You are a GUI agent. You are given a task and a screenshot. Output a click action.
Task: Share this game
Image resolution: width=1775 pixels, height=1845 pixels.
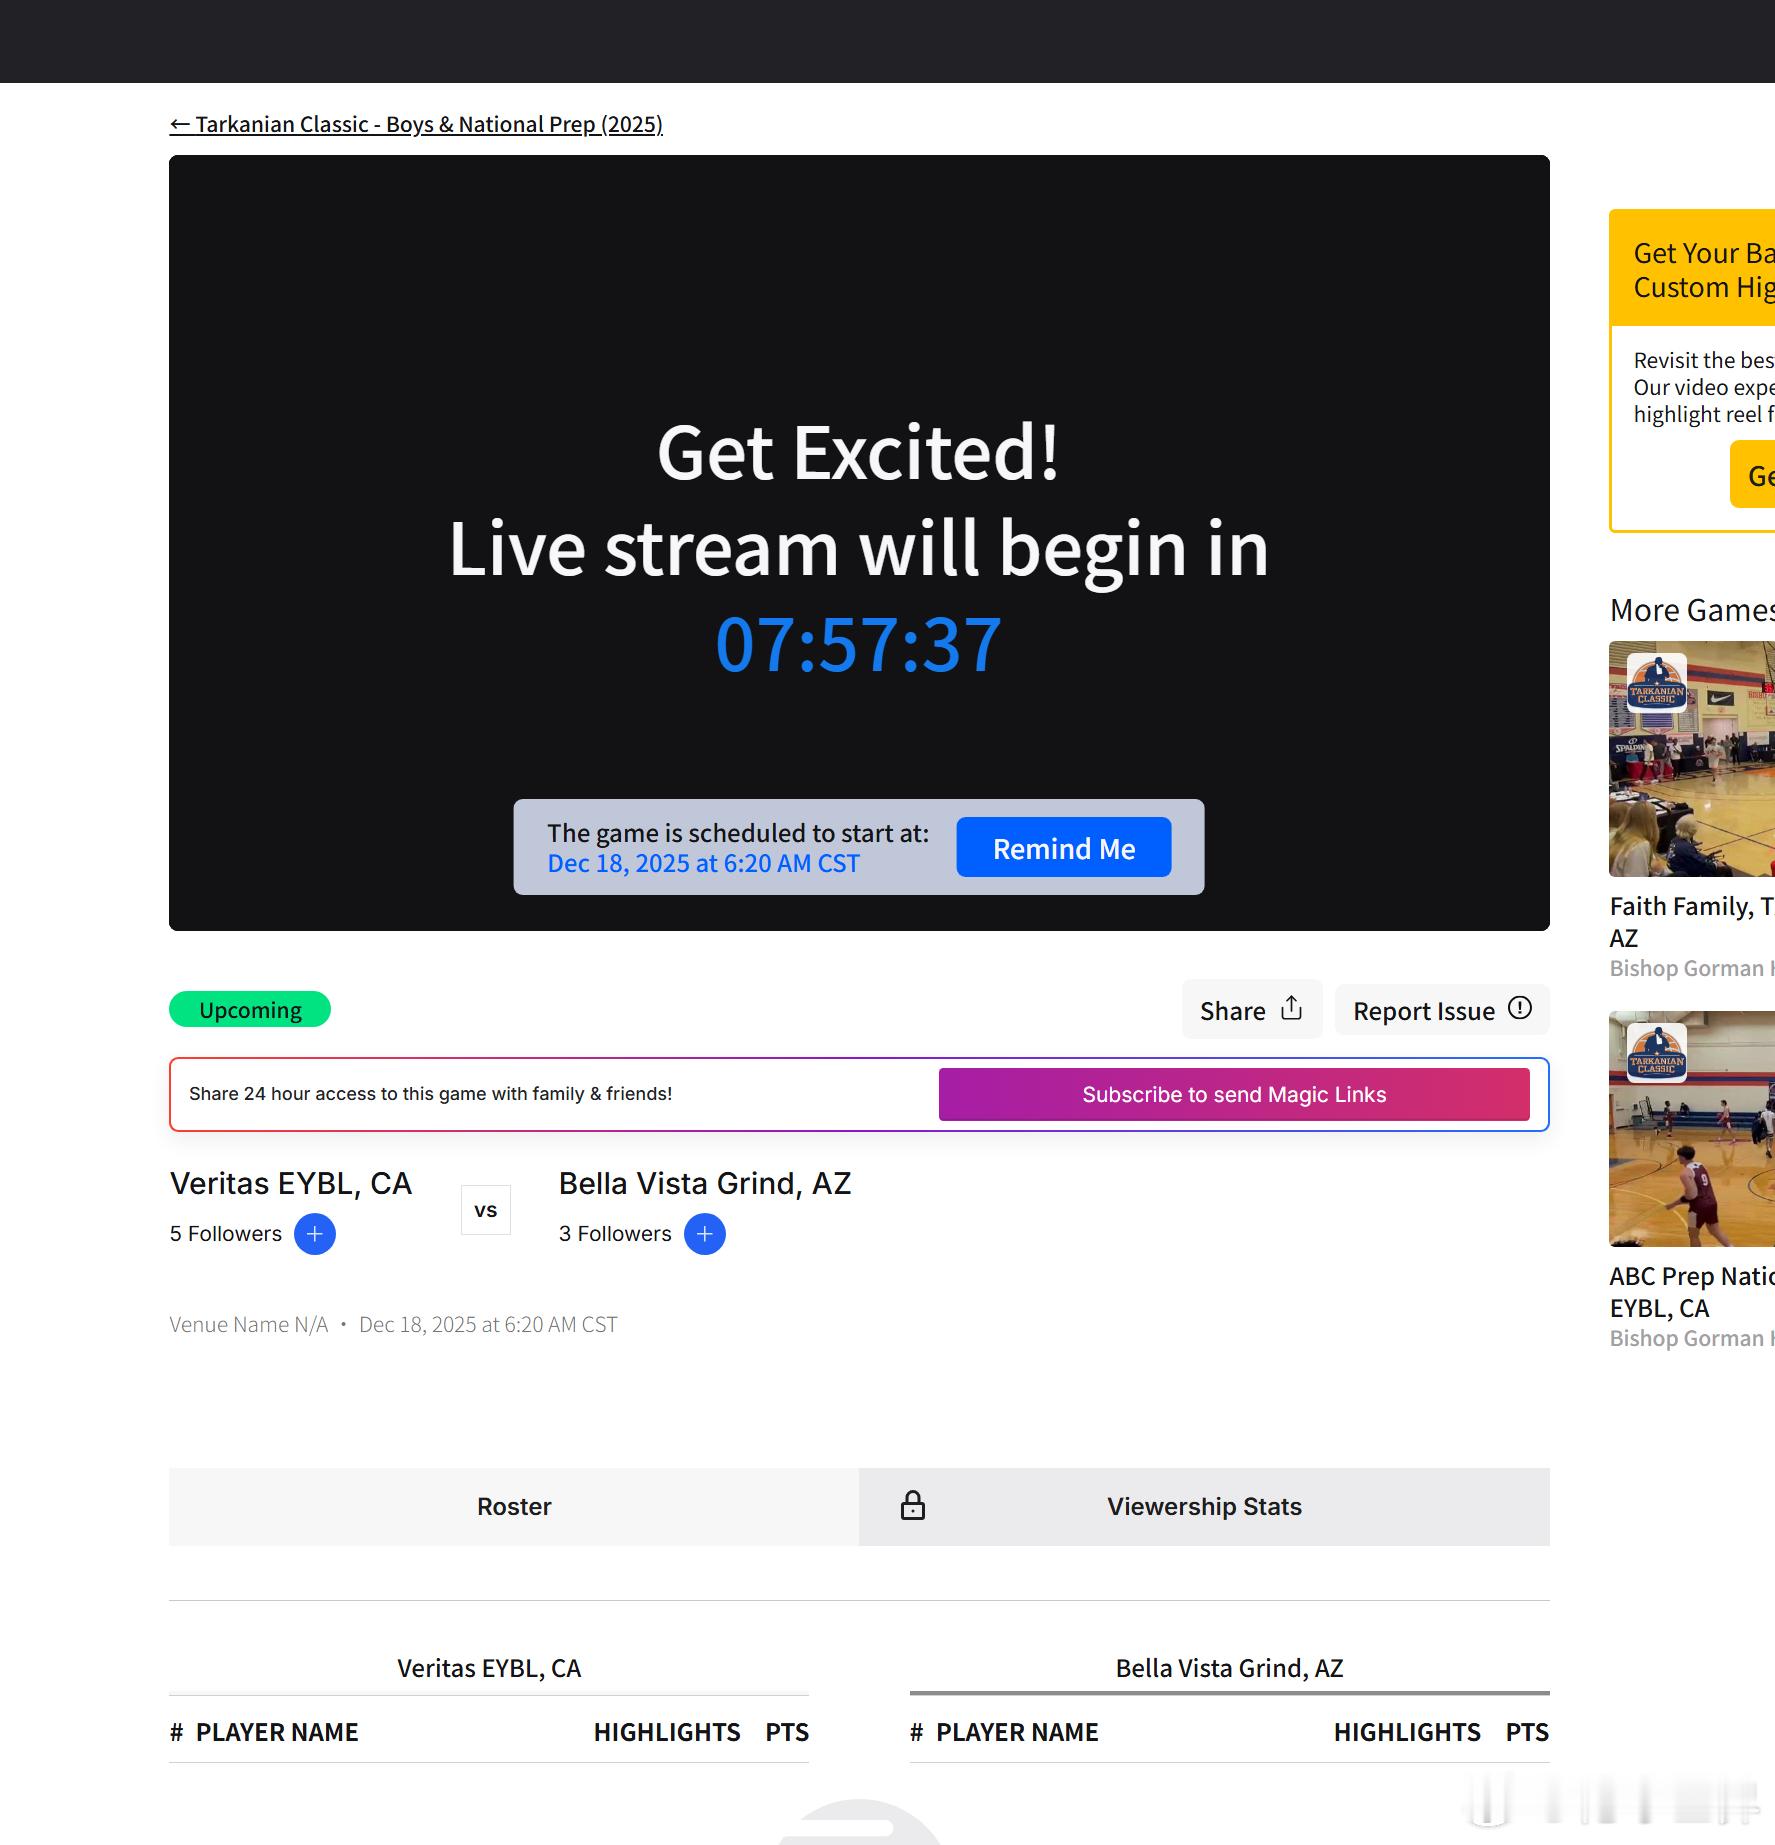coord(1251,1010)
